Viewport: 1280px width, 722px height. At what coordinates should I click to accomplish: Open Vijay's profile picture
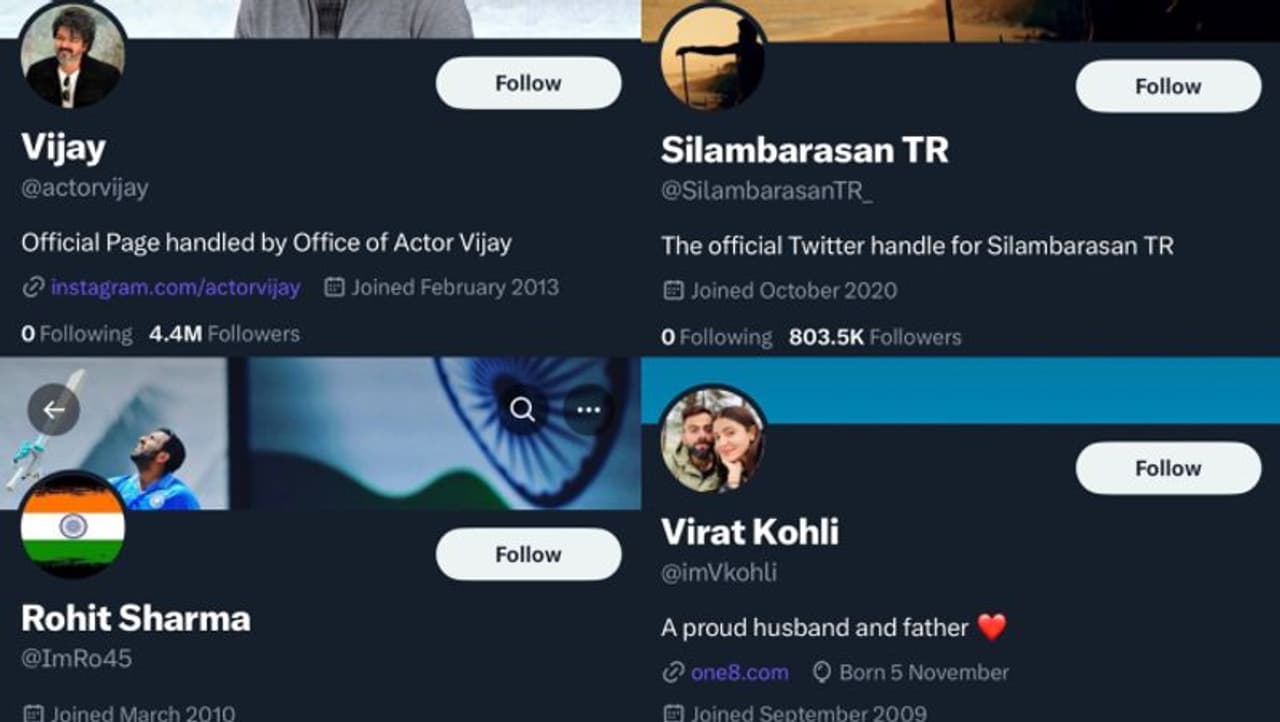(x=73, y=56)
